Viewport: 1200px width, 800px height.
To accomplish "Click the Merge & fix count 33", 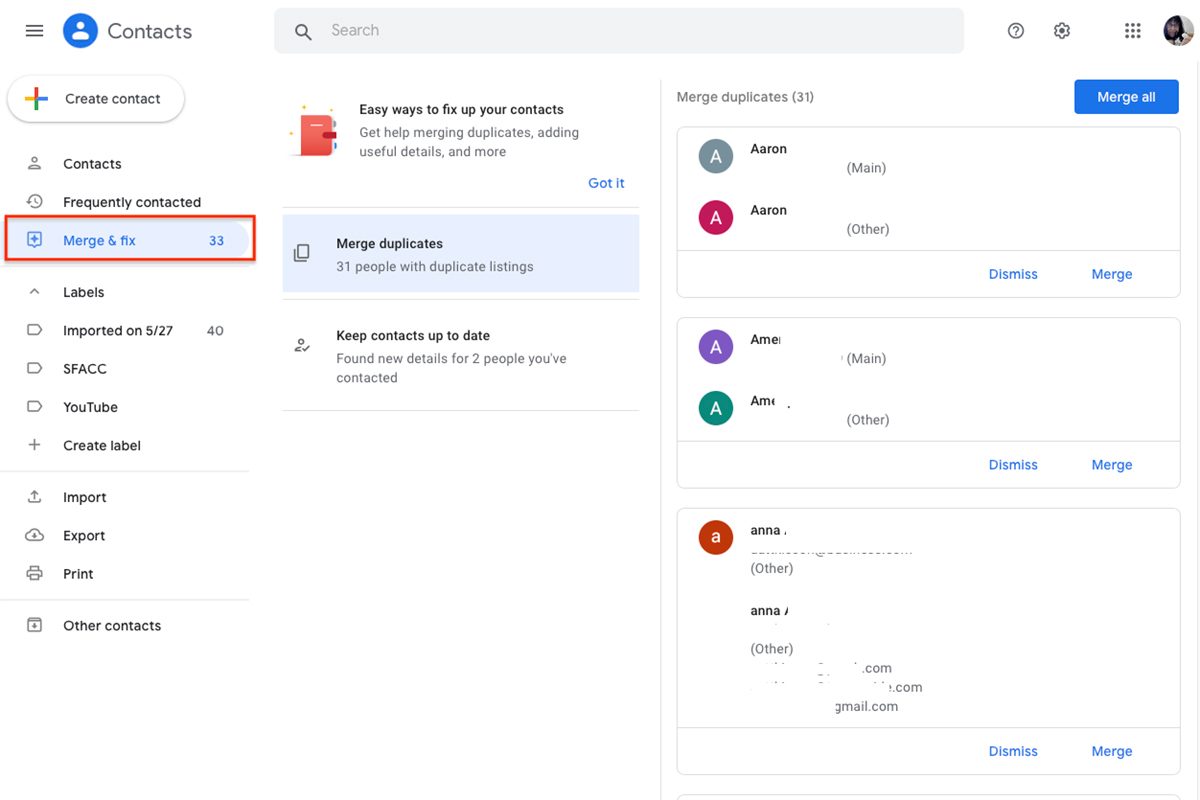I will 216,240.
